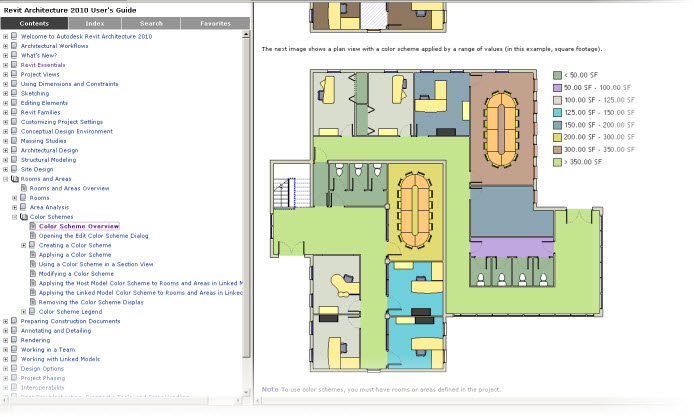Open the Editing Elements topic
The height and width of the screenshot is (417, 694).
(44, 103)
